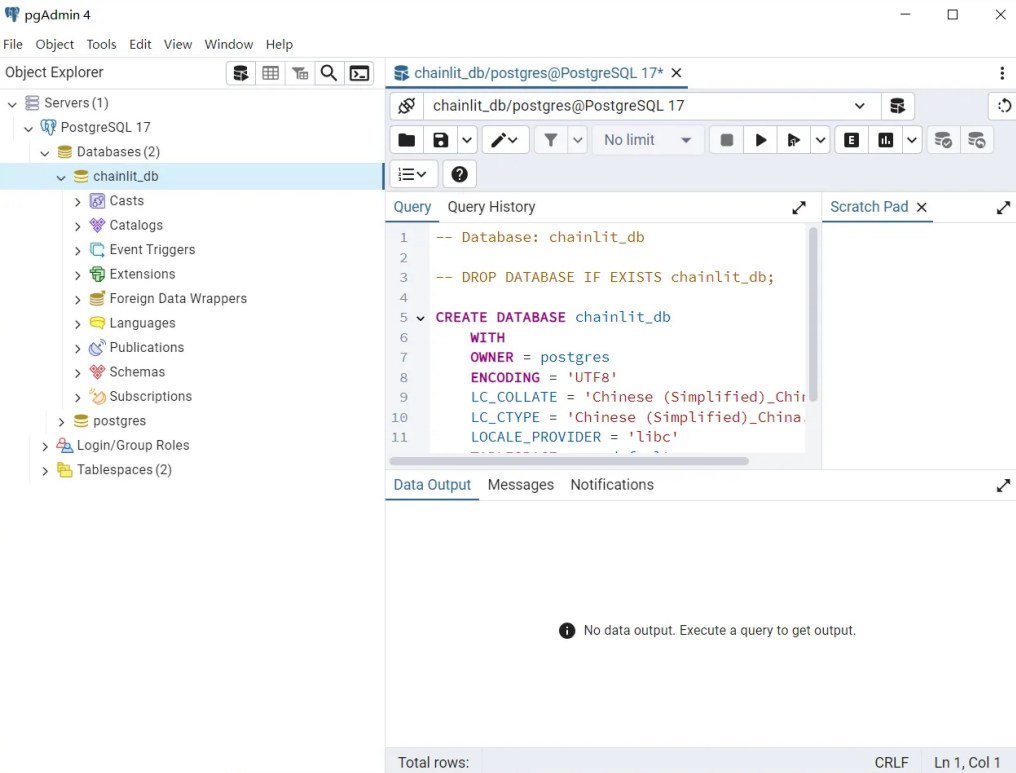Open the View menu
The height and width of the screenshot is (773, 1016).
pyautogui.click(x=178, y=44)
